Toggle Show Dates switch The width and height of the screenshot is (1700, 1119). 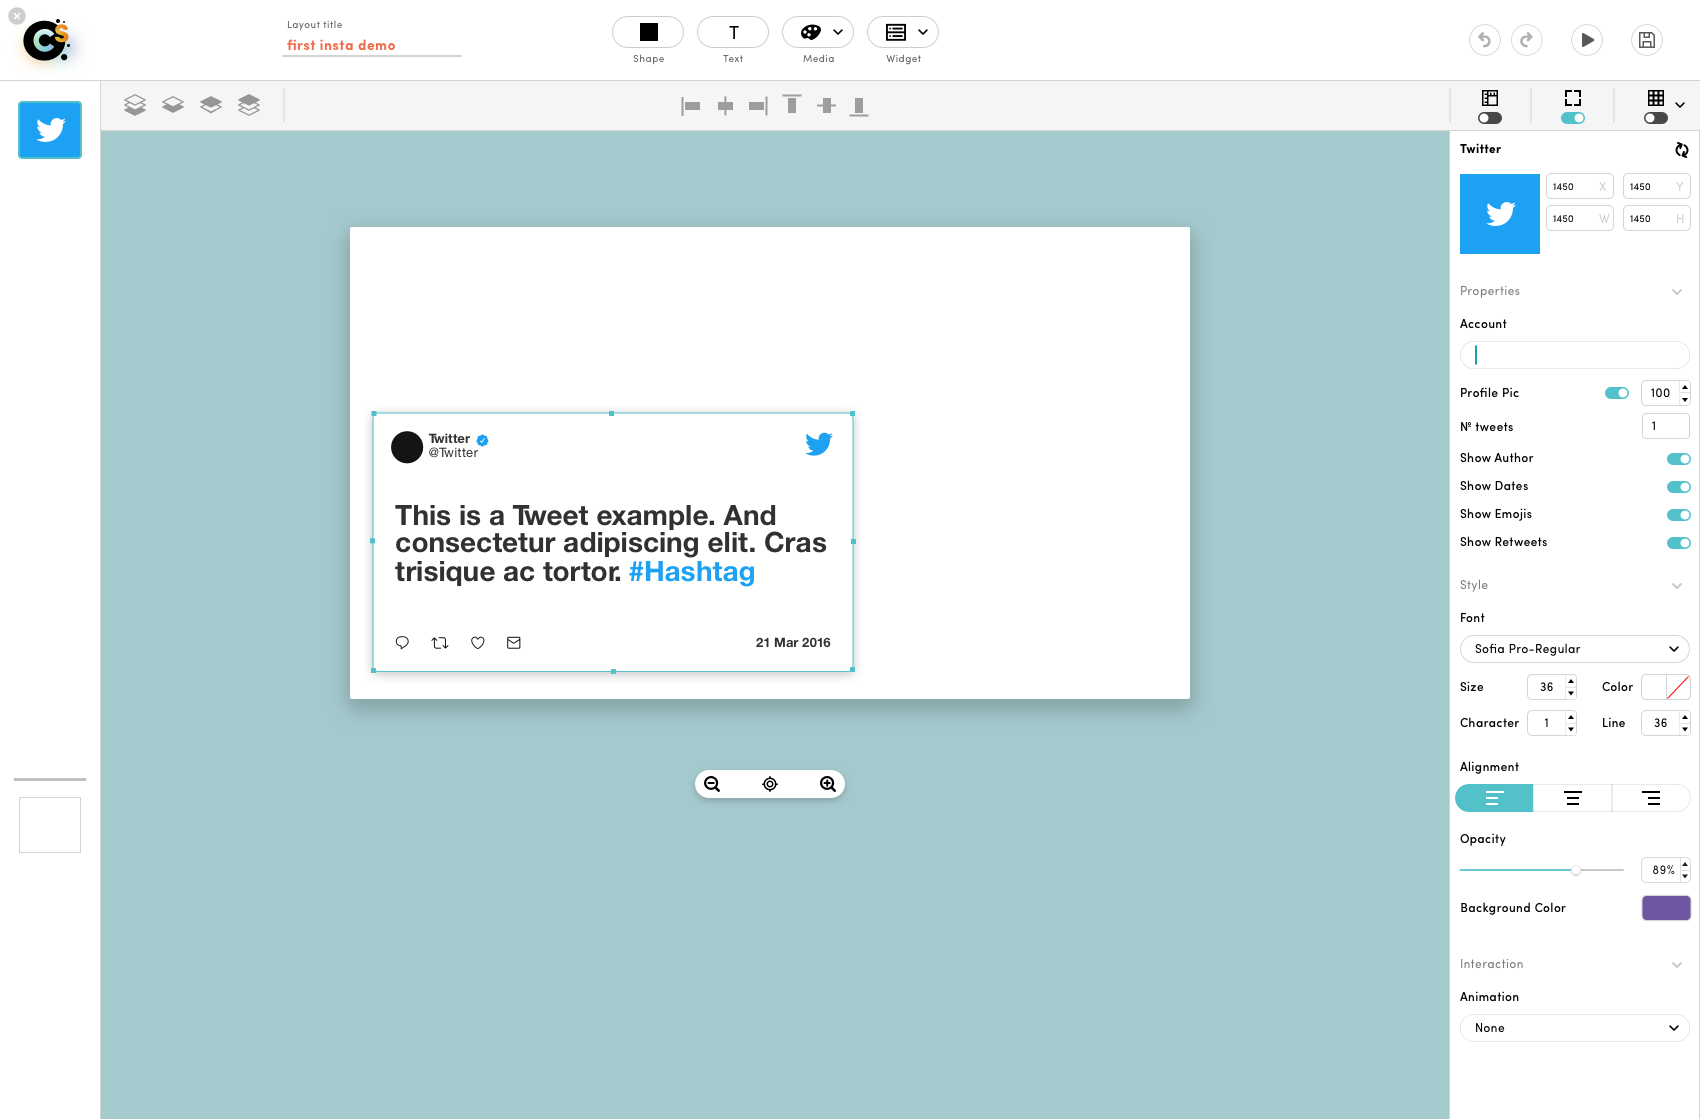pyautogui.click(x=1678, y=487)
